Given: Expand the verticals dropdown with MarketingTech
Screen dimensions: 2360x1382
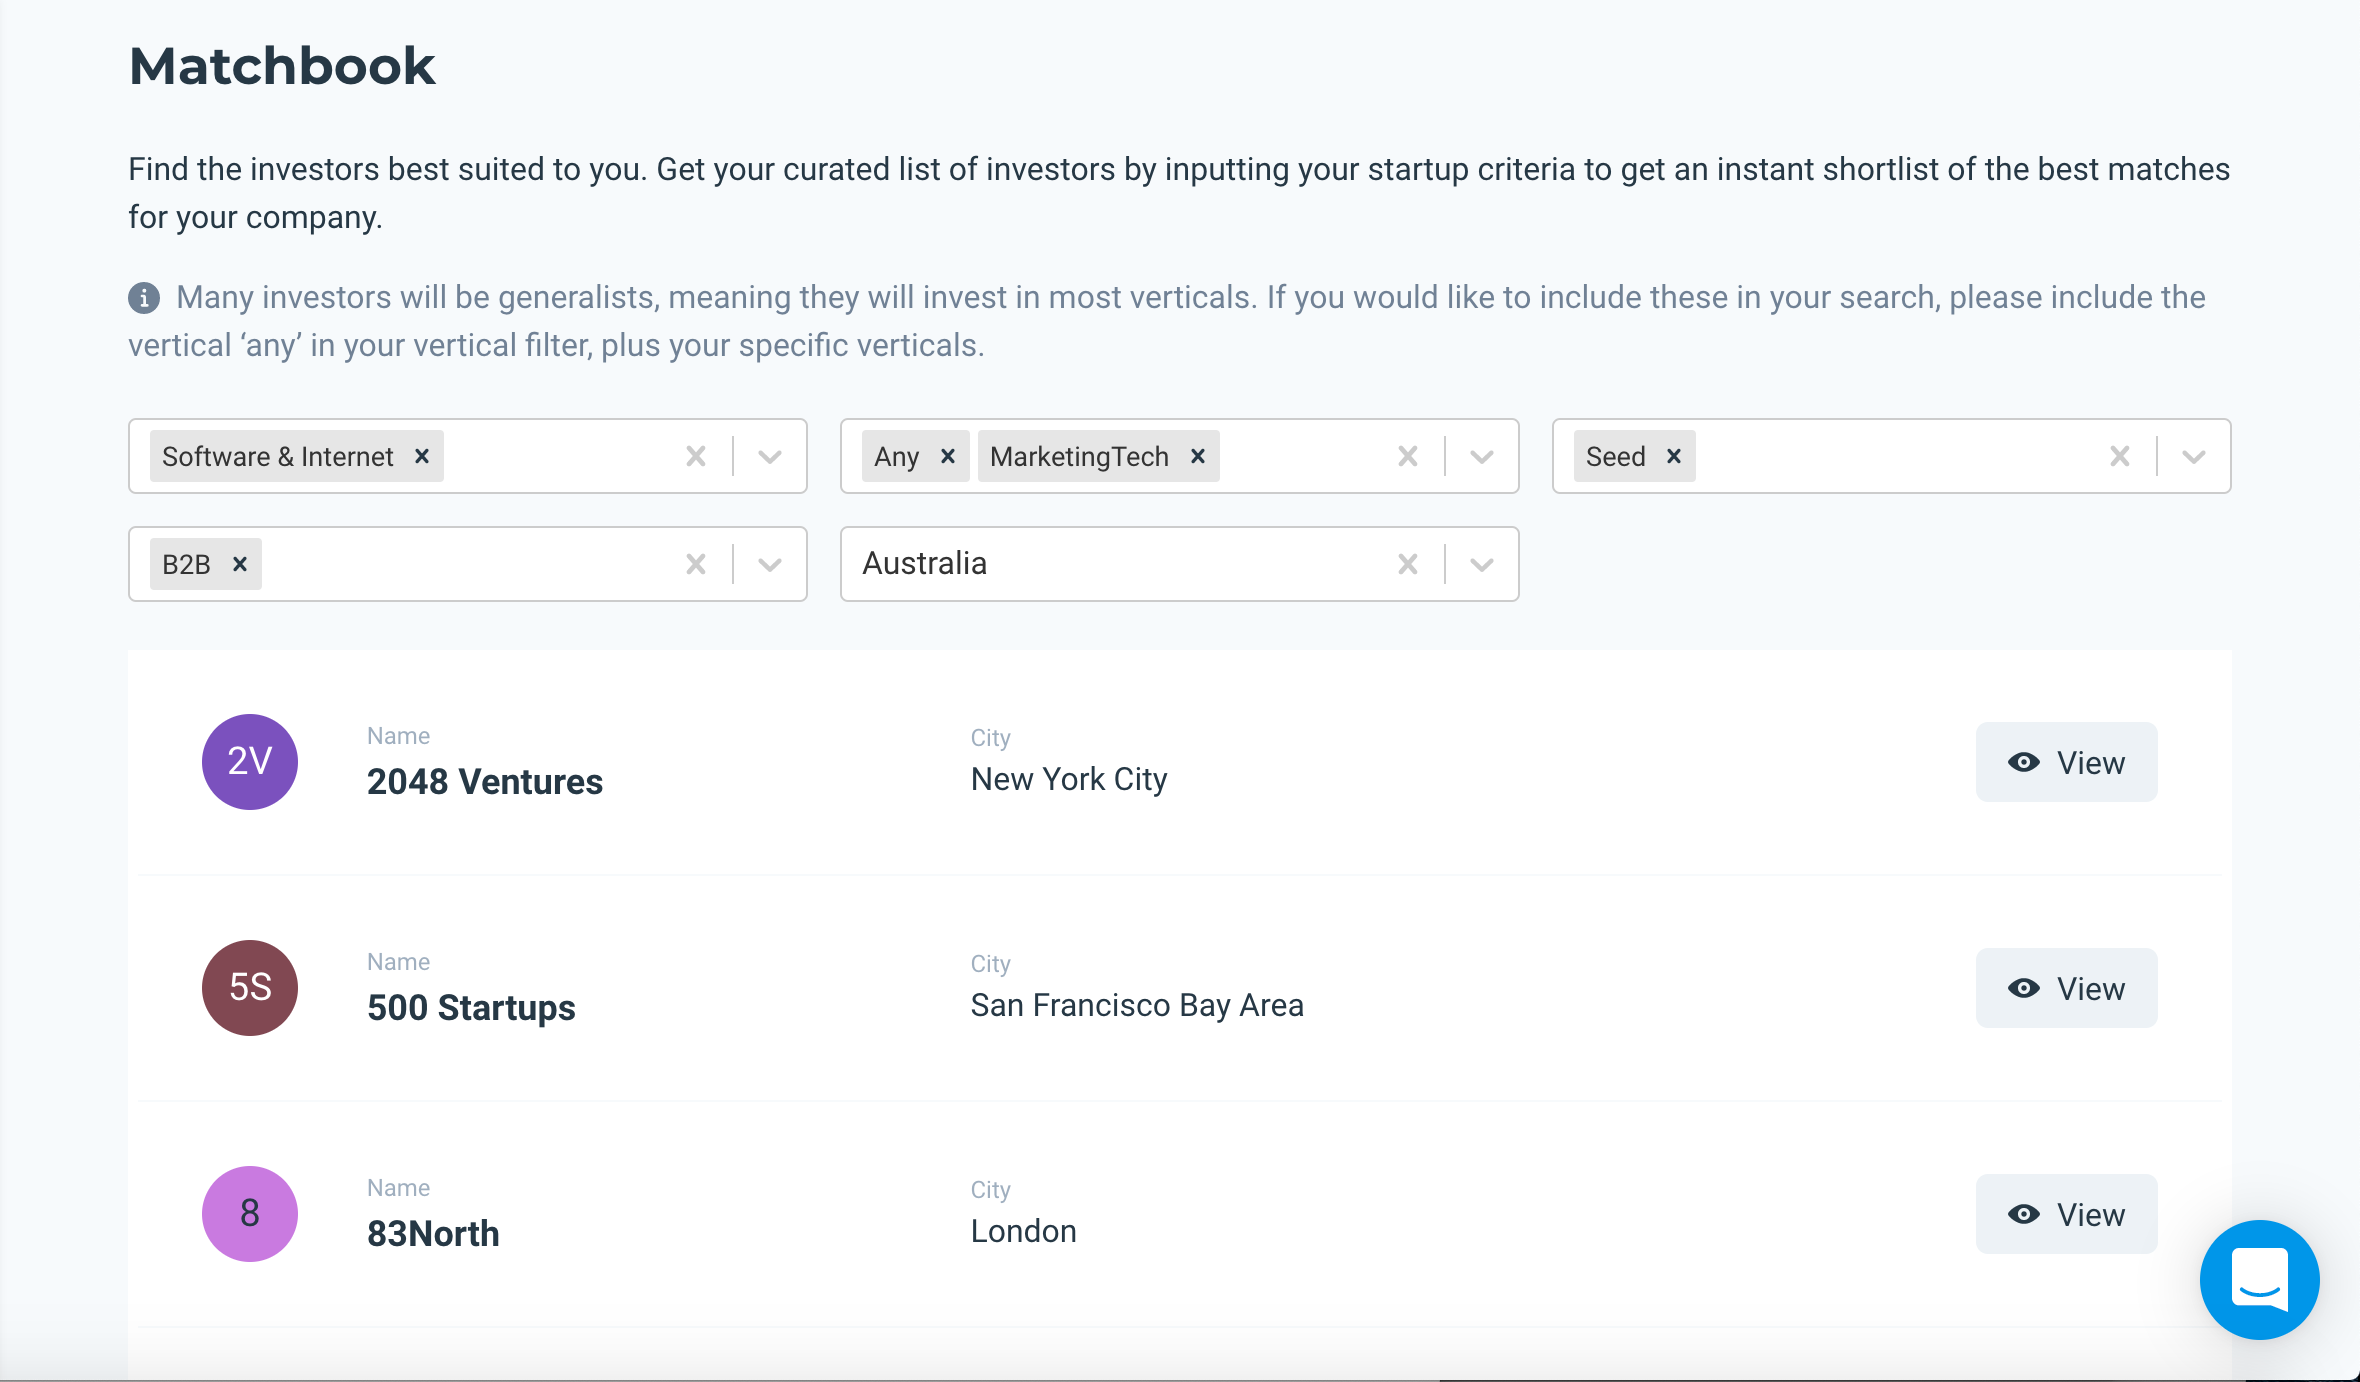Looking at the screenshot, I should 1481,456.
